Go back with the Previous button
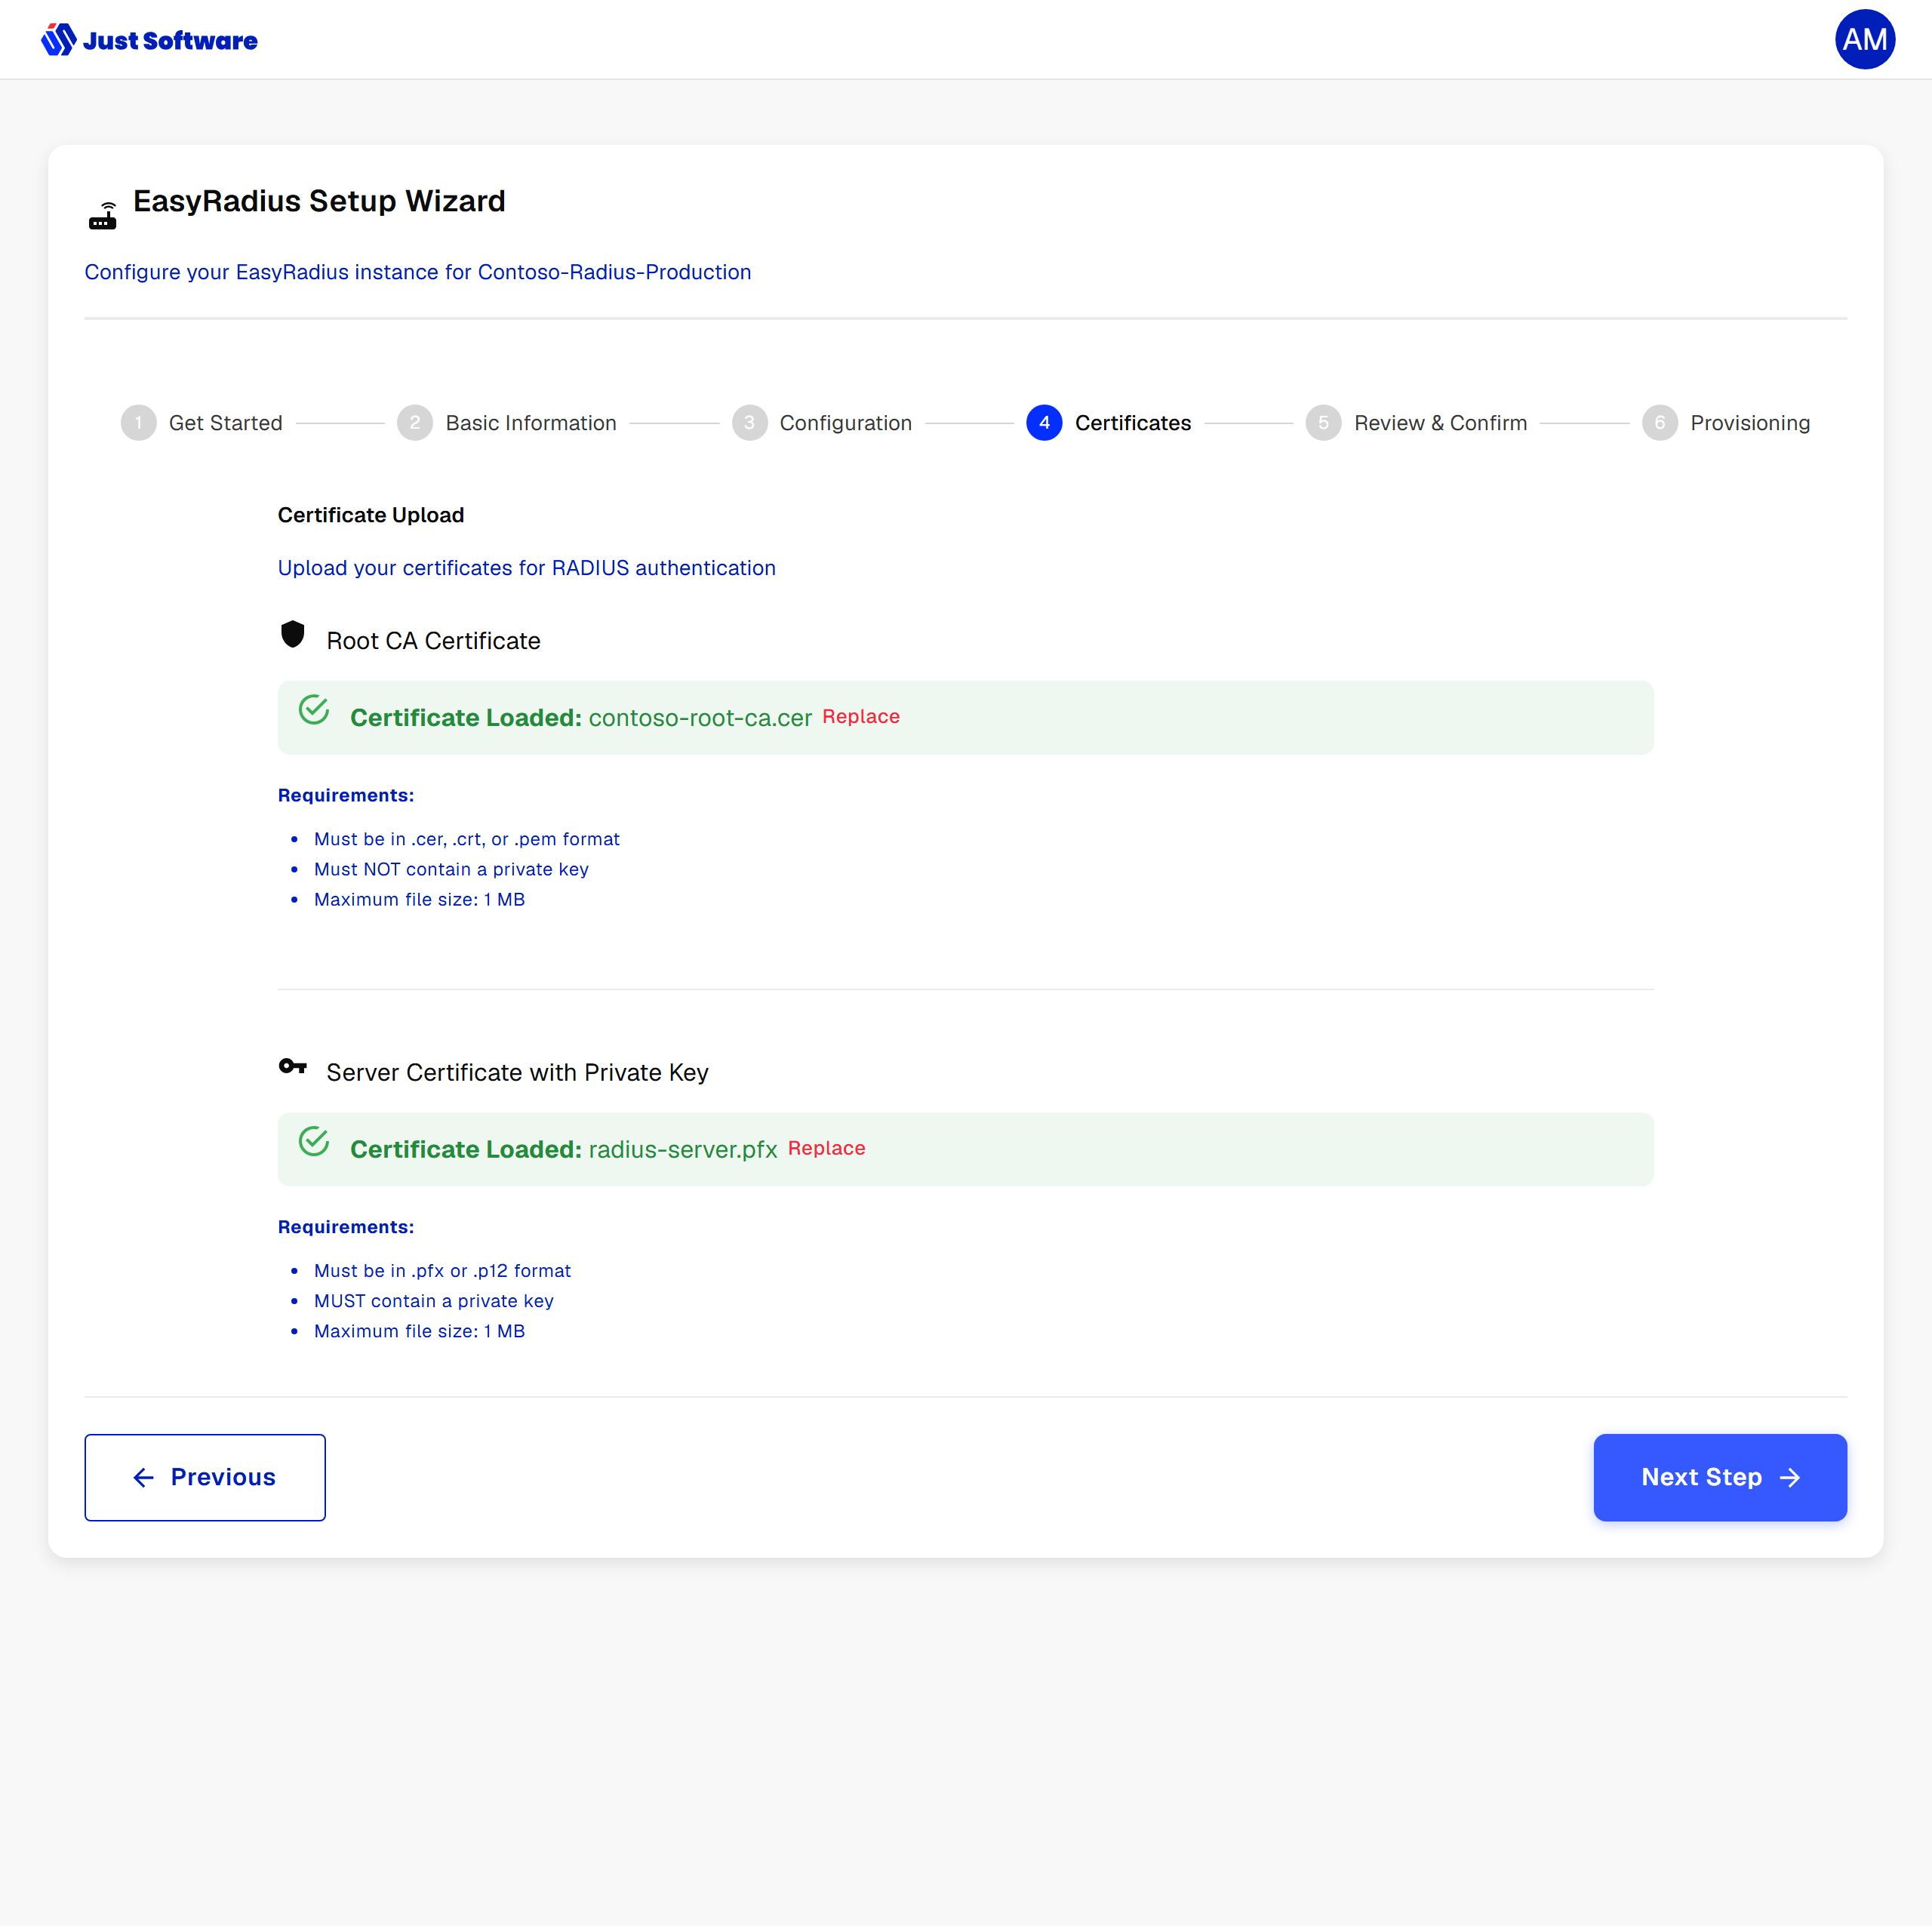 pos(205,1477)
